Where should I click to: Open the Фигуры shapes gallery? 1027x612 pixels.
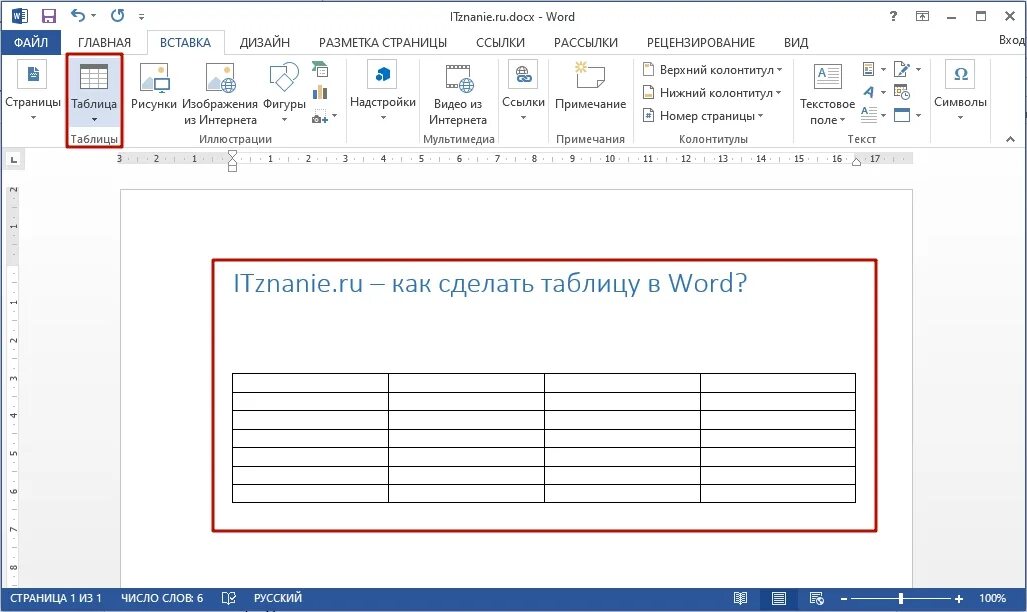point(284,93)
